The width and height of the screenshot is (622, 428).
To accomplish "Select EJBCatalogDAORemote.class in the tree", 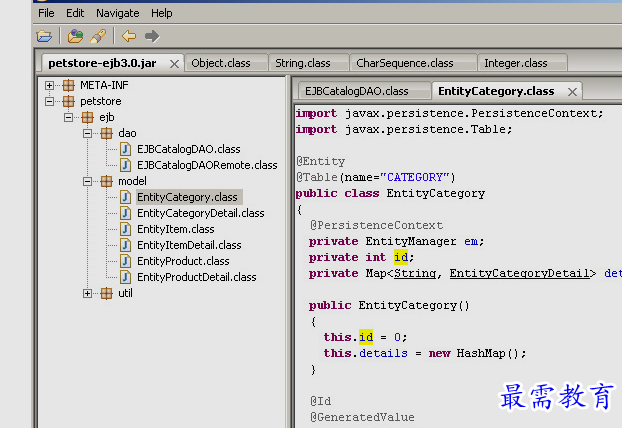I will point(207,165).
